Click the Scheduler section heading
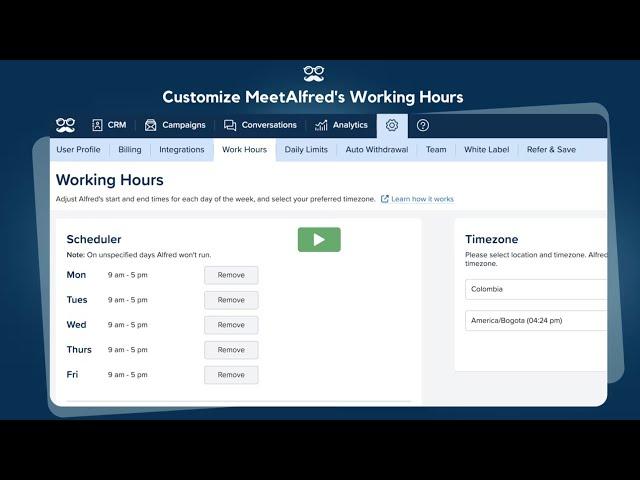The width and height of the screenshot is (640, 480). point(94,239)
